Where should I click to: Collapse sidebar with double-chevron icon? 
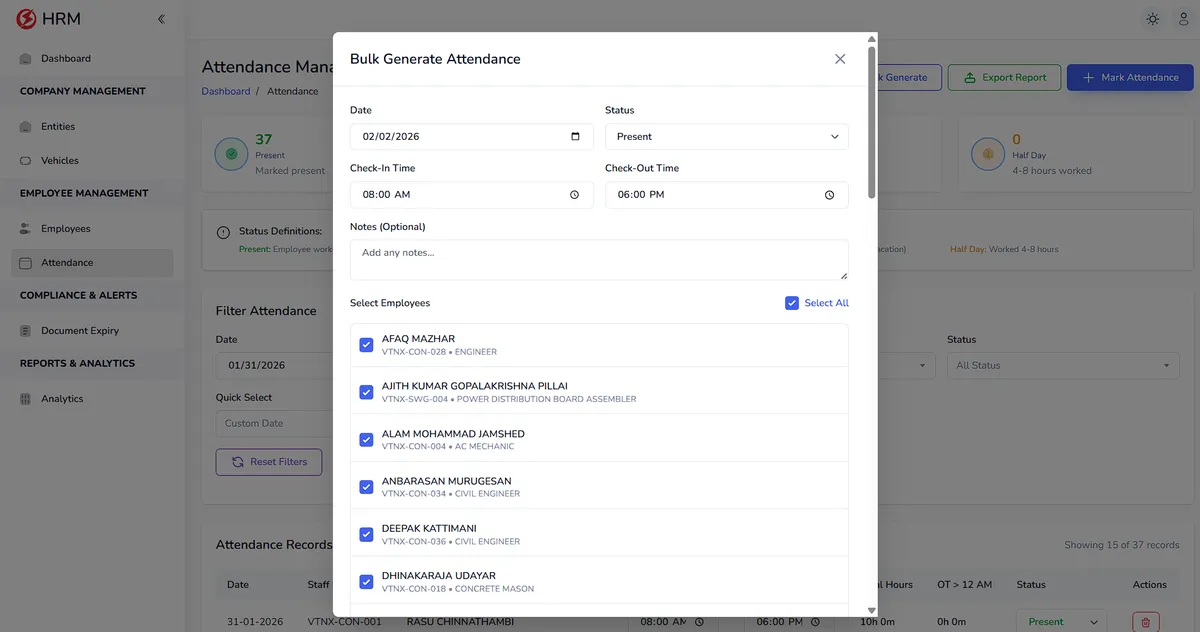click(x=161, y=19)
